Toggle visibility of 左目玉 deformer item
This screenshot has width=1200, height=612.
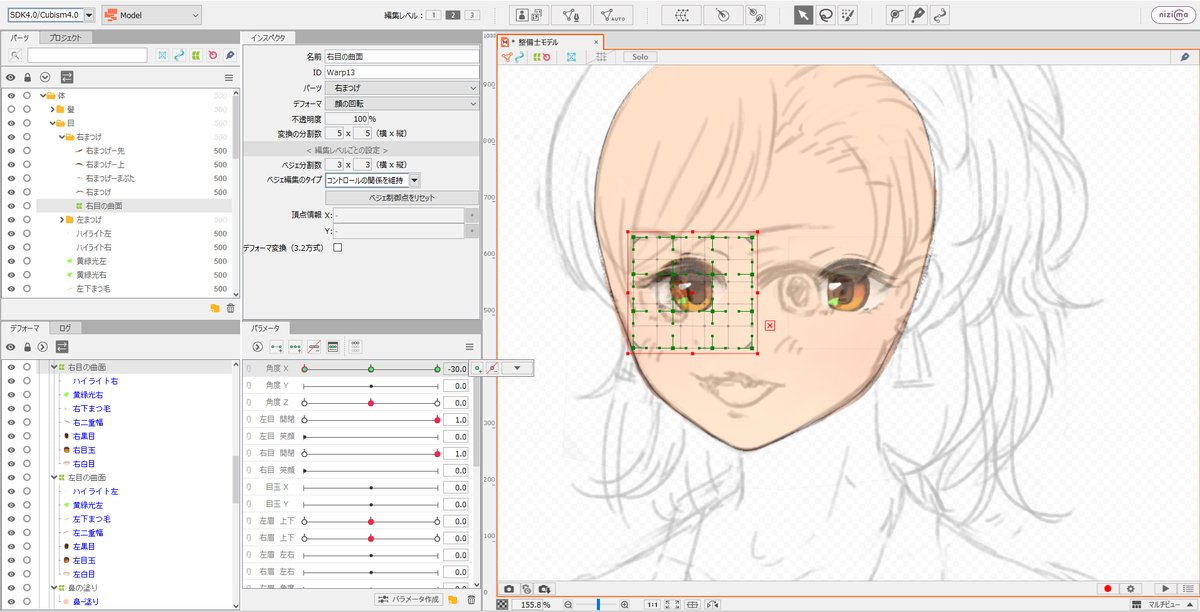tap(10, 561)
